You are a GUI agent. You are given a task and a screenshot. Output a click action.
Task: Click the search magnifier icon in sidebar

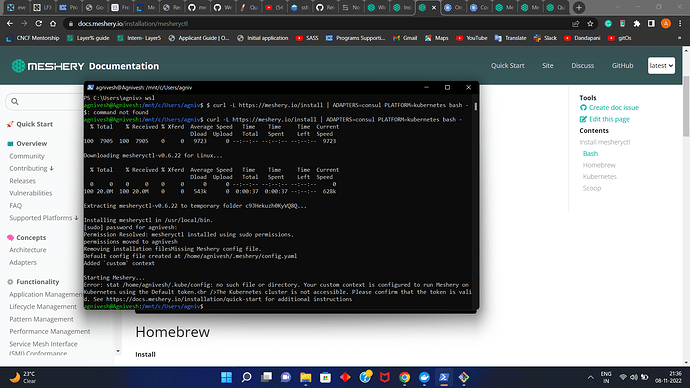point(15,102)
